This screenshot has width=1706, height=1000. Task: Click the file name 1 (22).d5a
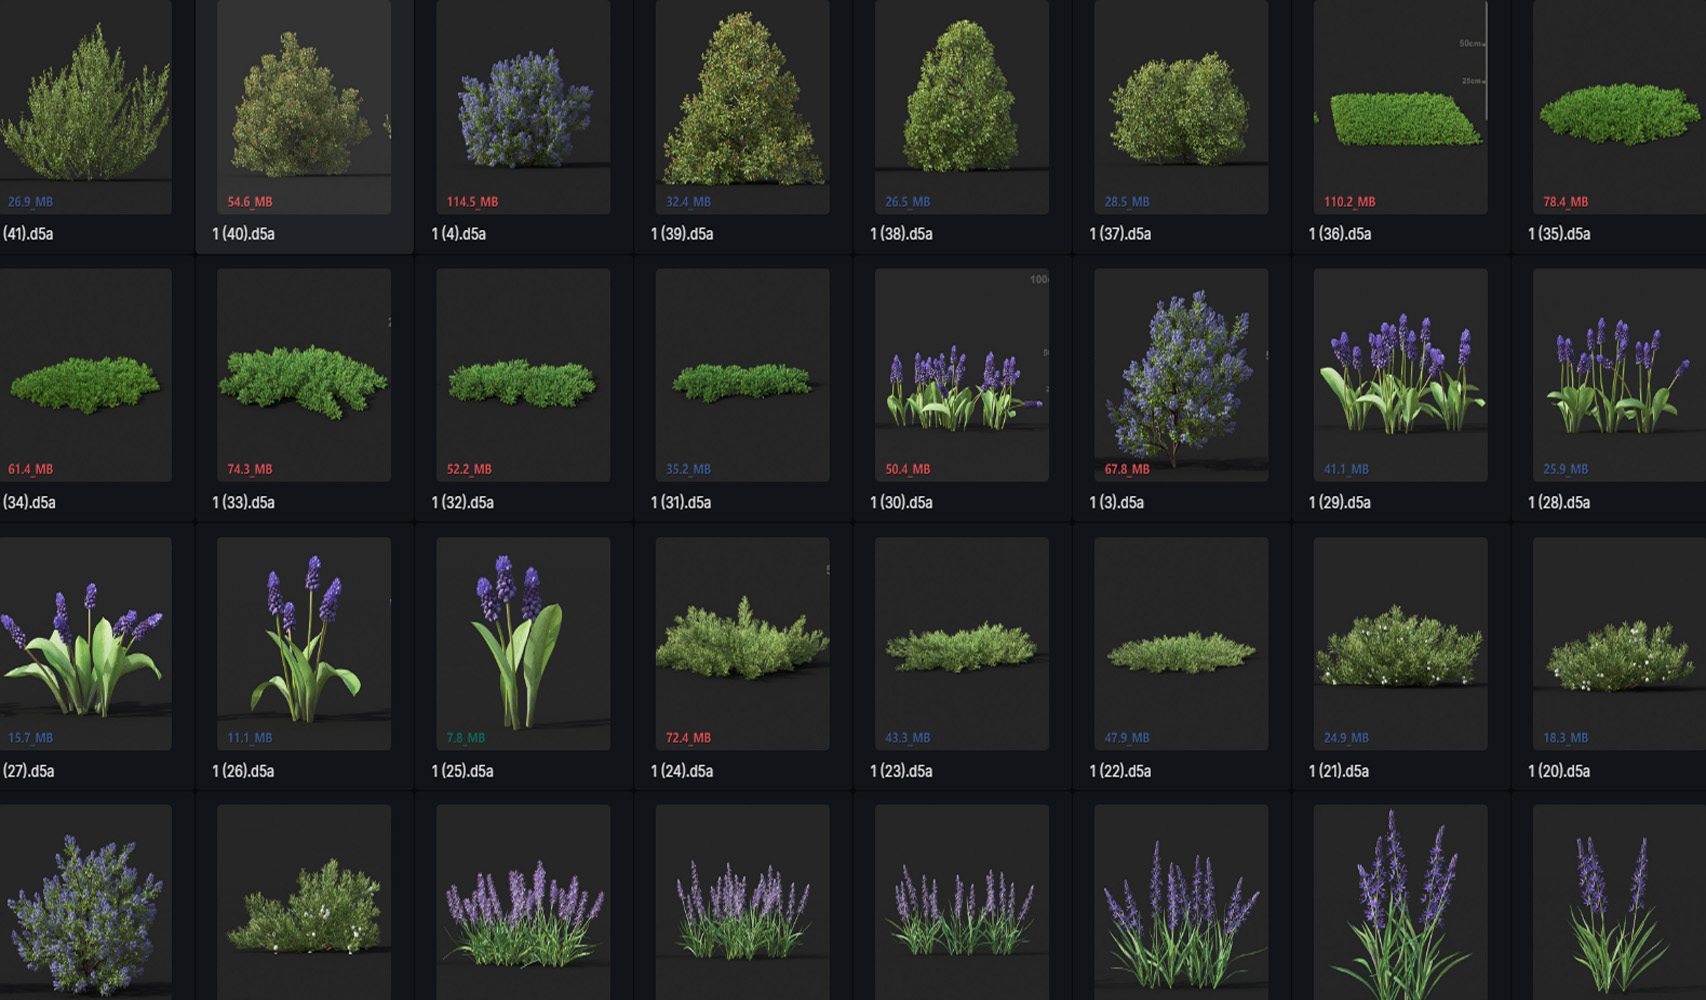(1120, 771)
